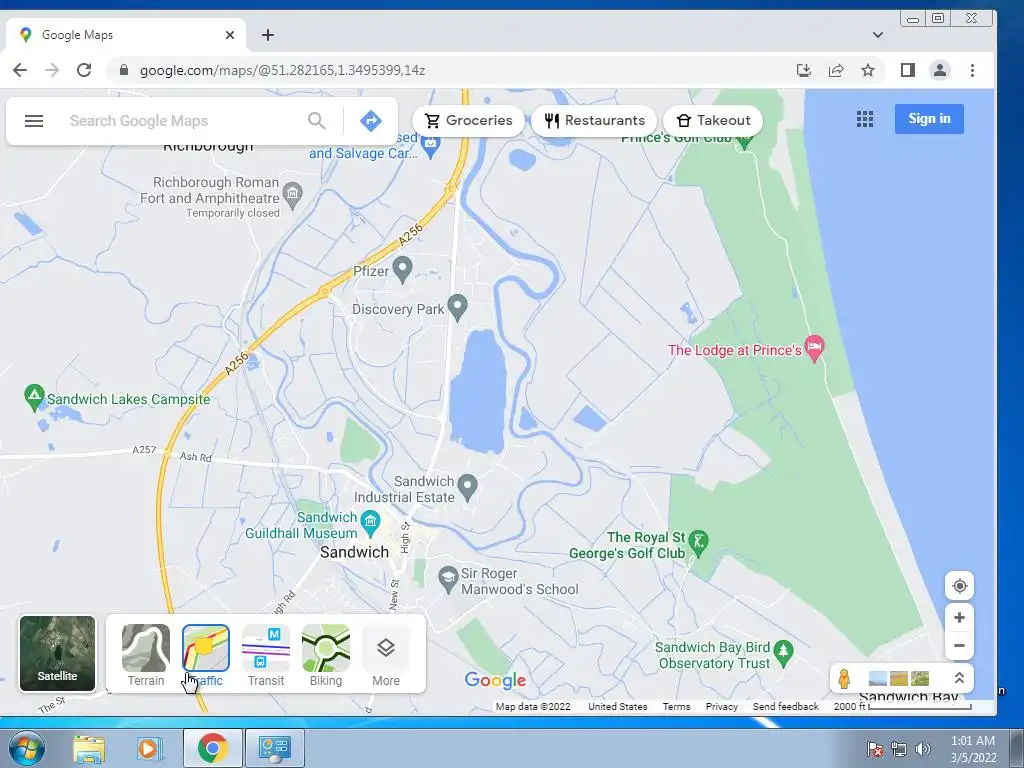Viewport: 1024px width, 768px height.
Task: Open Chrome three-dot menu
Action: [x=972, y=70]
